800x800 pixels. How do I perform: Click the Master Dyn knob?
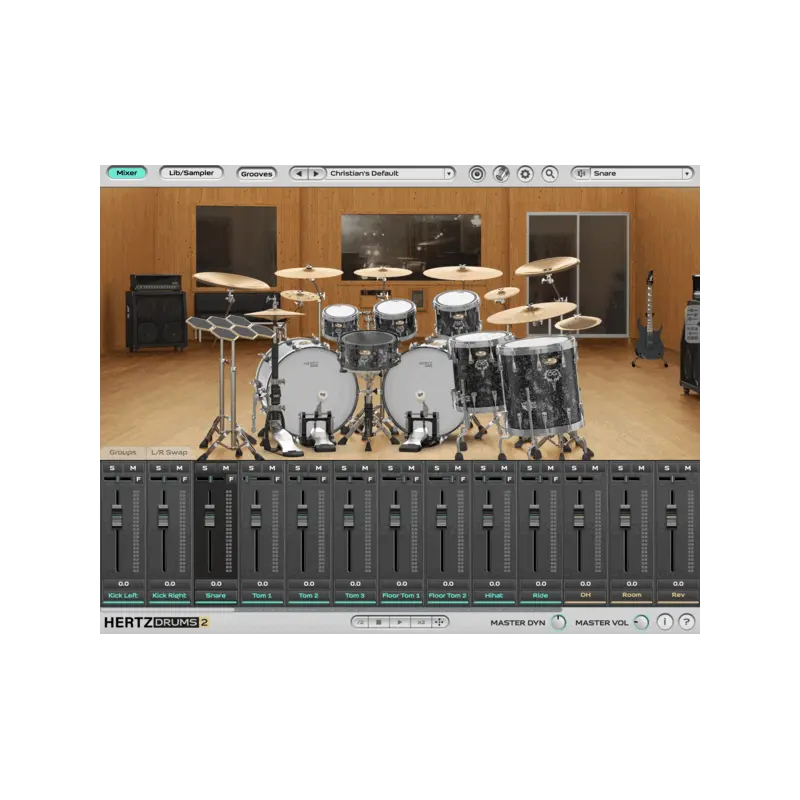(558, 622)
